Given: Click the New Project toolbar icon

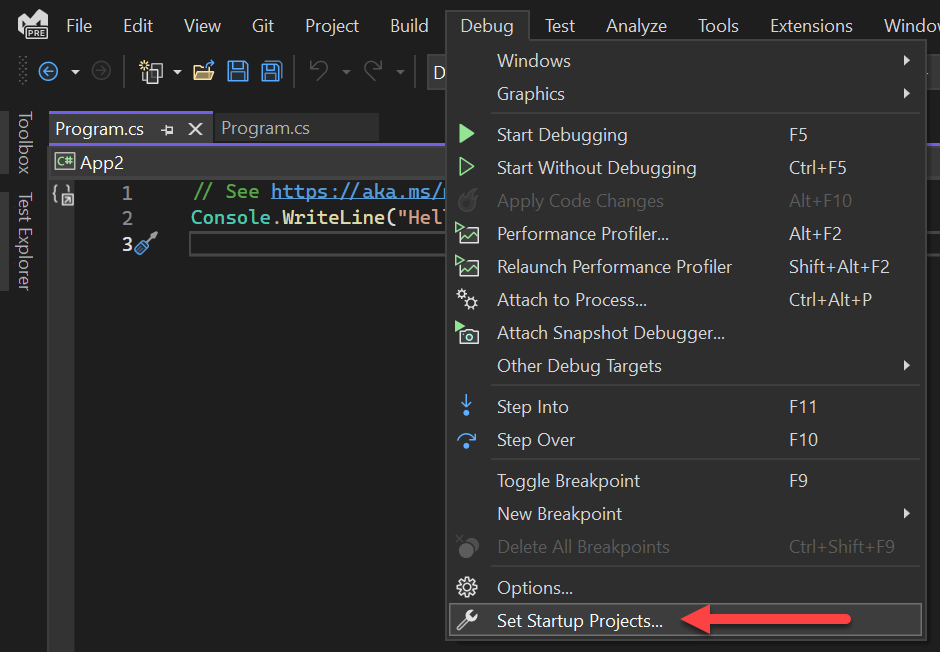Looking at the screenshot, I should click(151, 71).
